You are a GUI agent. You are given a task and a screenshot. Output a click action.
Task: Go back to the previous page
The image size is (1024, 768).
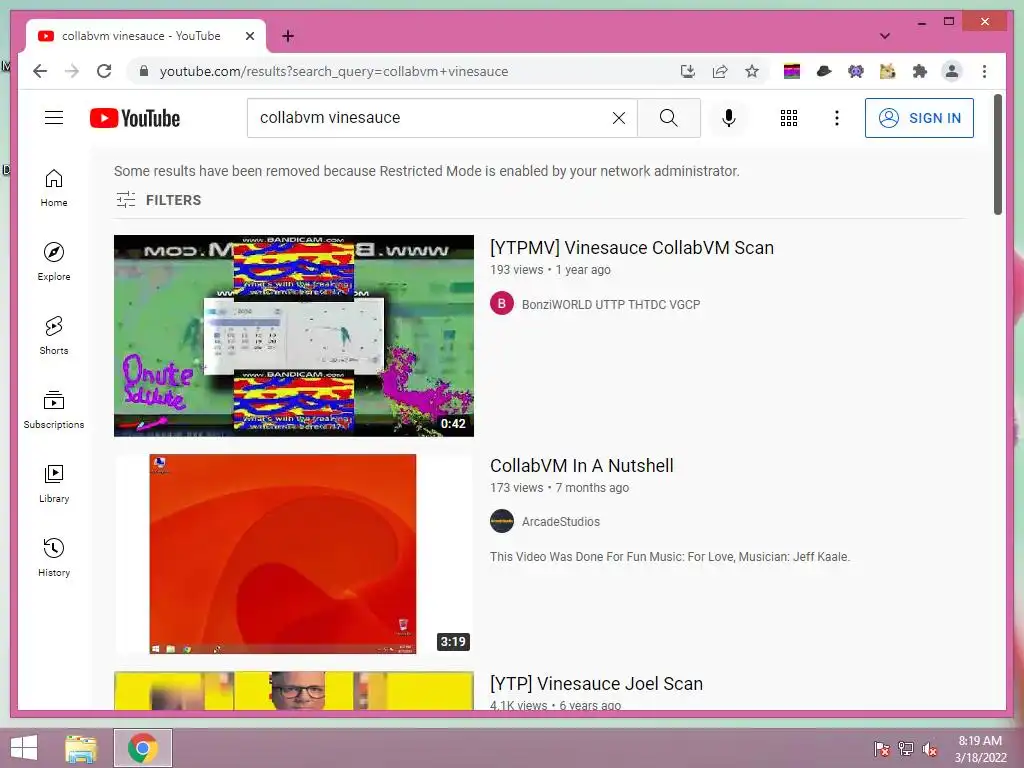click(x=40, y=71)
